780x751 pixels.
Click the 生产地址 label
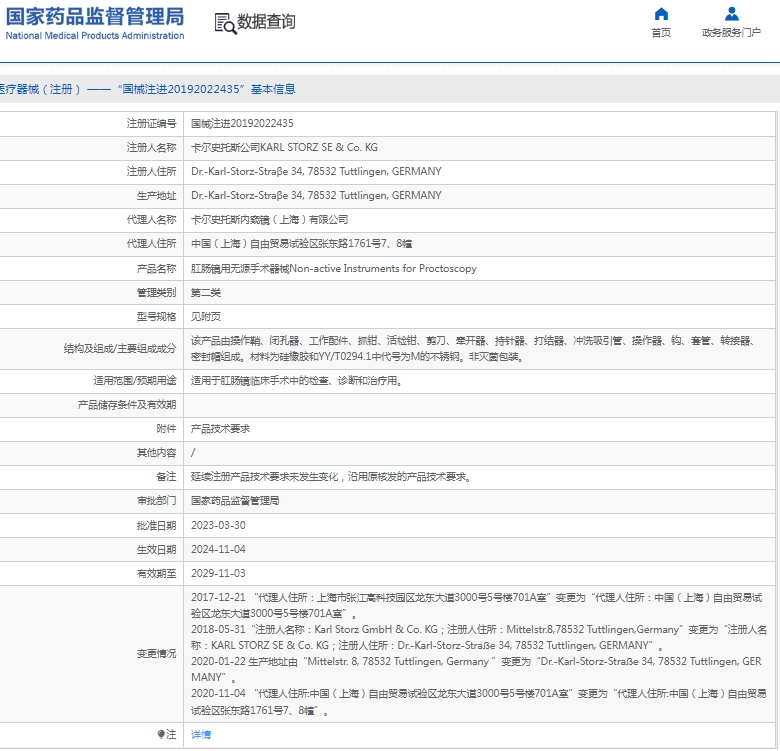click(x=156, y=195)
